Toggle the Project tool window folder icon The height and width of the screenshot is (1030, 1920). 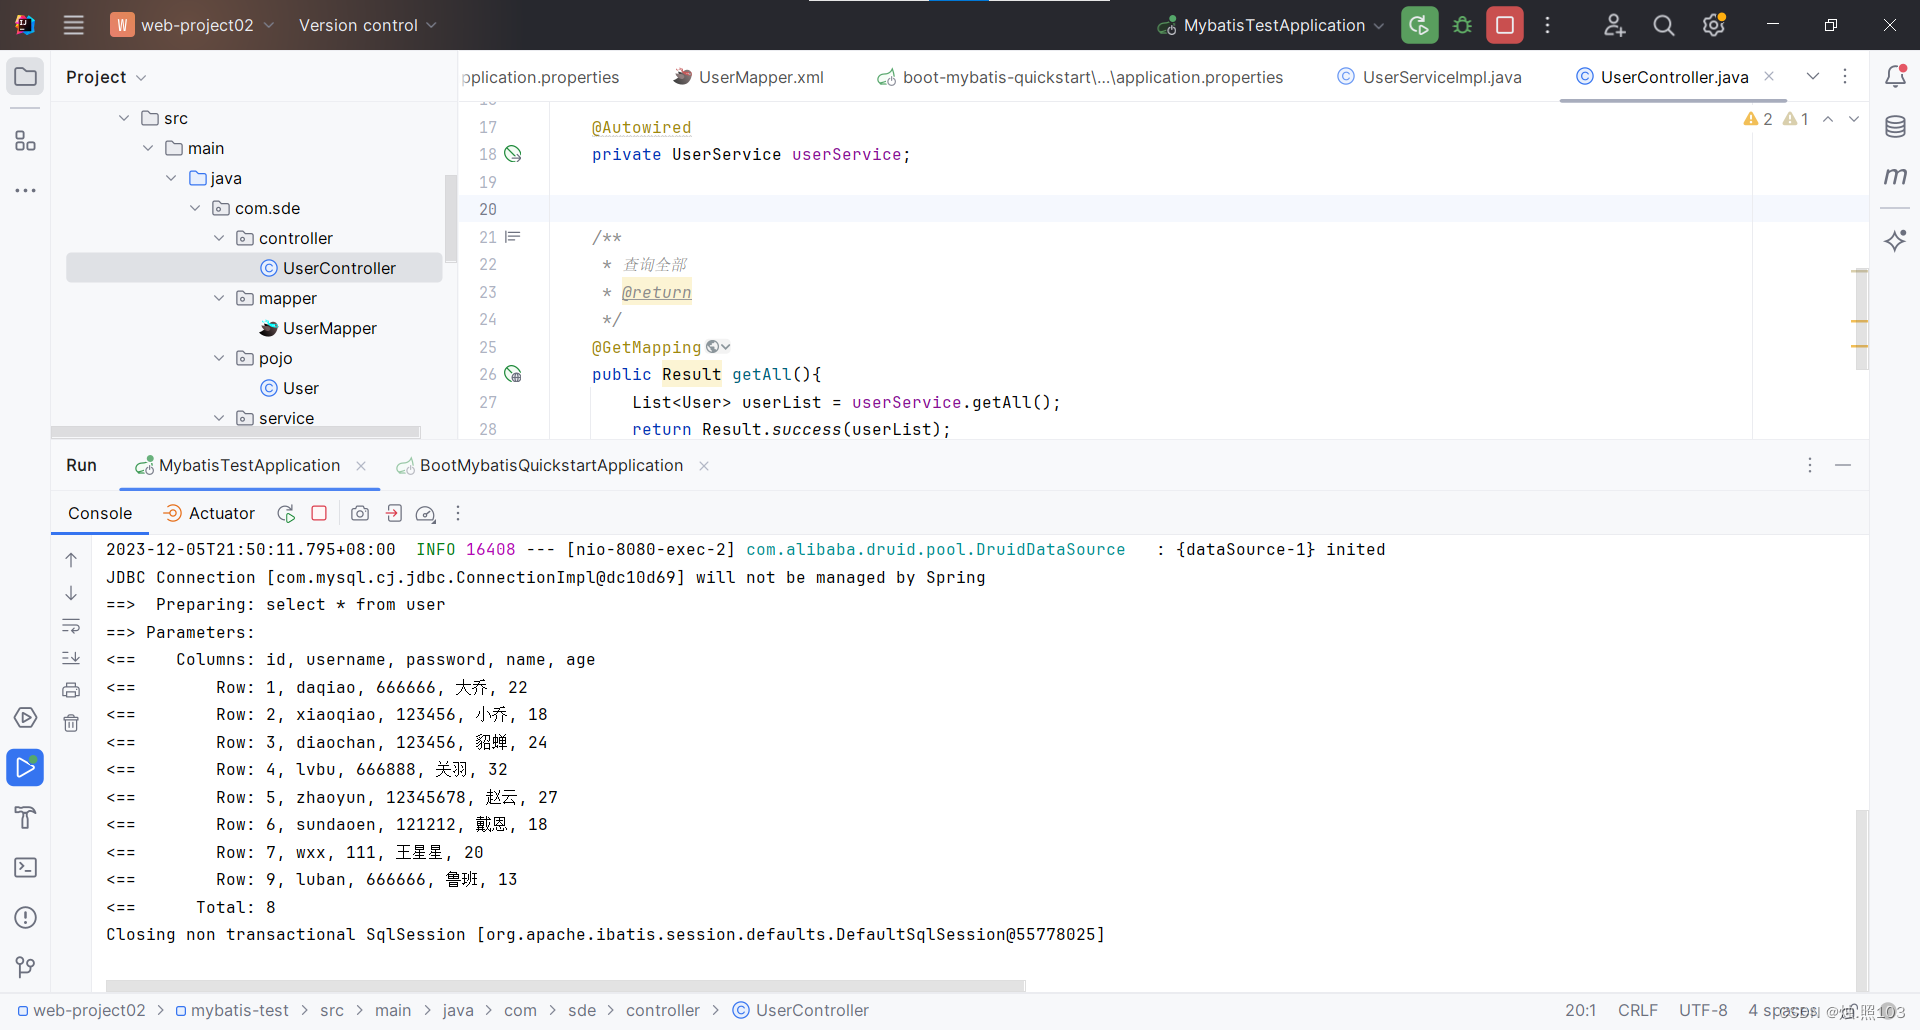(25, 76)
